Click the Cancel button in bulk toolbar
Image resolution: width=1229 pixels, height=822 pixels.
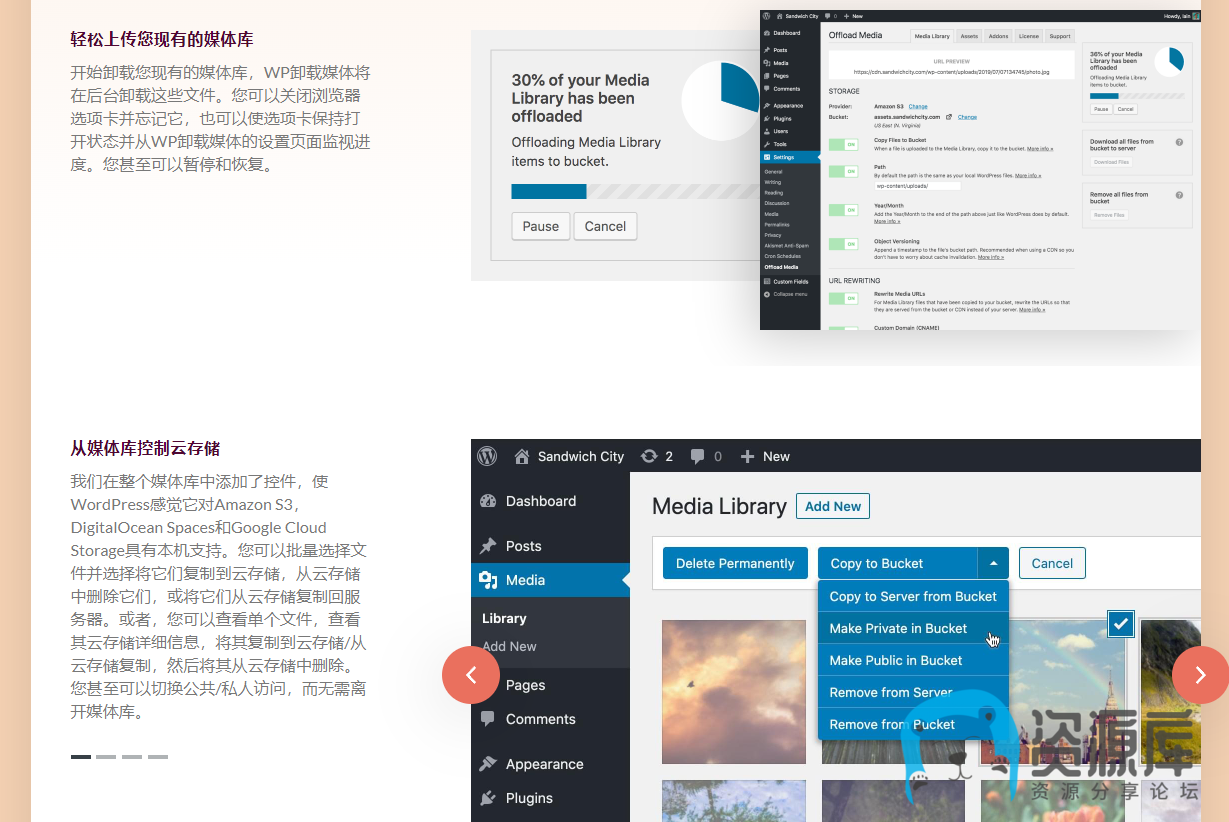pos(1051,563)
